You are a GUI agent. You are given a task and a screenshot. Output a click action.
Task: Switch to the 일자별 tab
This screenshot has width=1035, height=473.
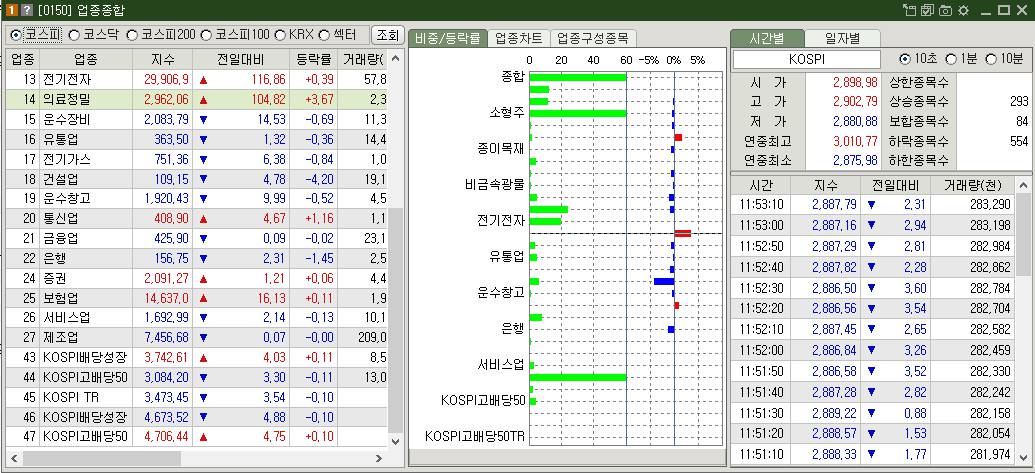(842, 38)
